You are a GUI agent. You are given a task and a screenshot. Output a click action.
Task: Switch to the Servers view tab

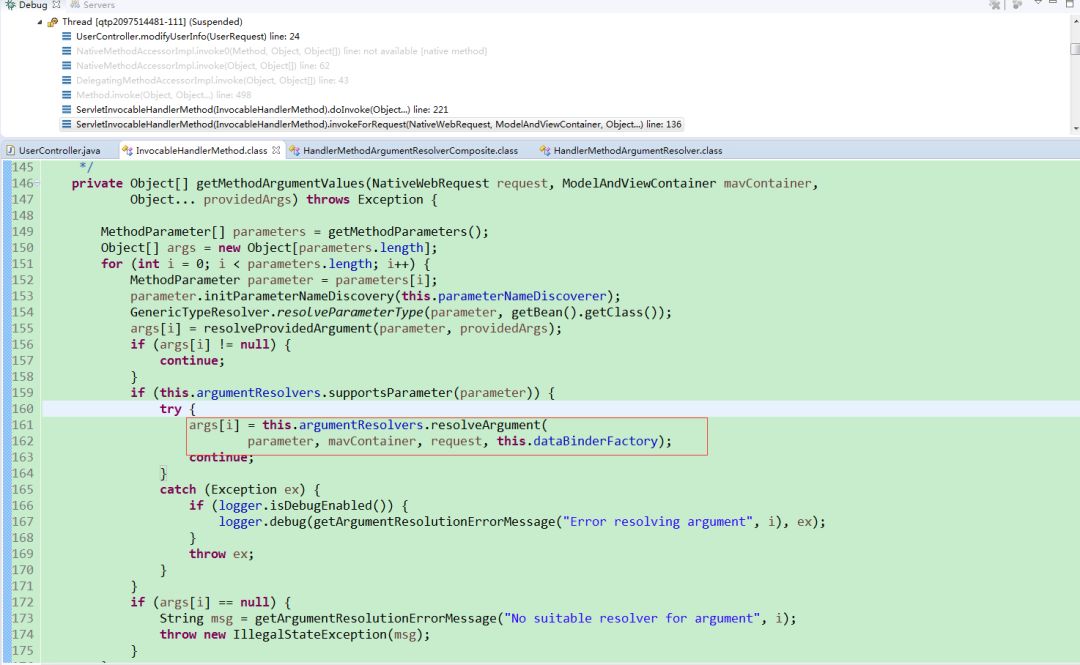pyautogui.click(x=93, y=5)
